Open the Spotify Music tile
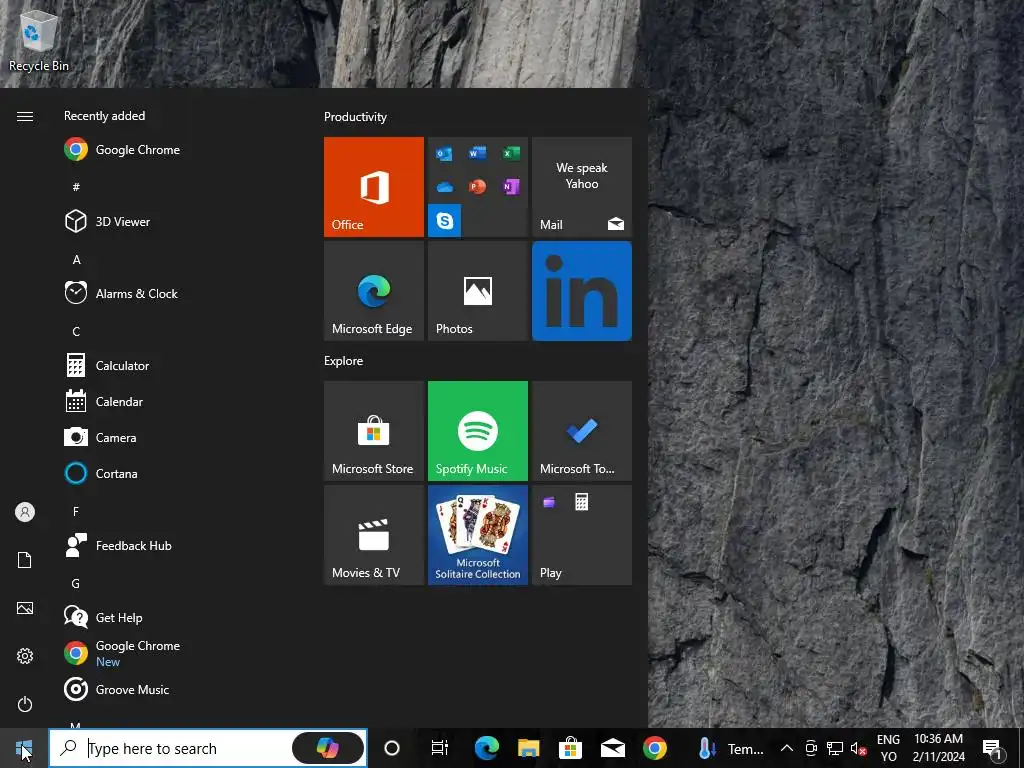 pyautogui.click(x=477, y=431)
